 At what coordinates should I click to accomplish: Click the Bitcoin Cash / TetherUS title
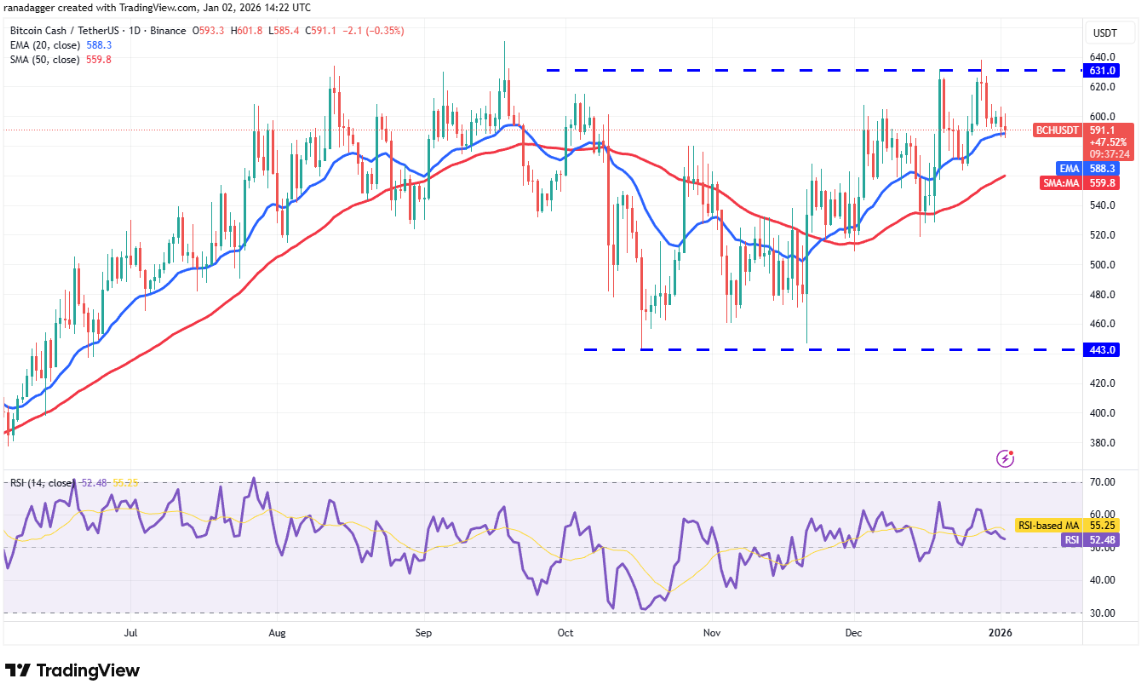coord(62,30)
